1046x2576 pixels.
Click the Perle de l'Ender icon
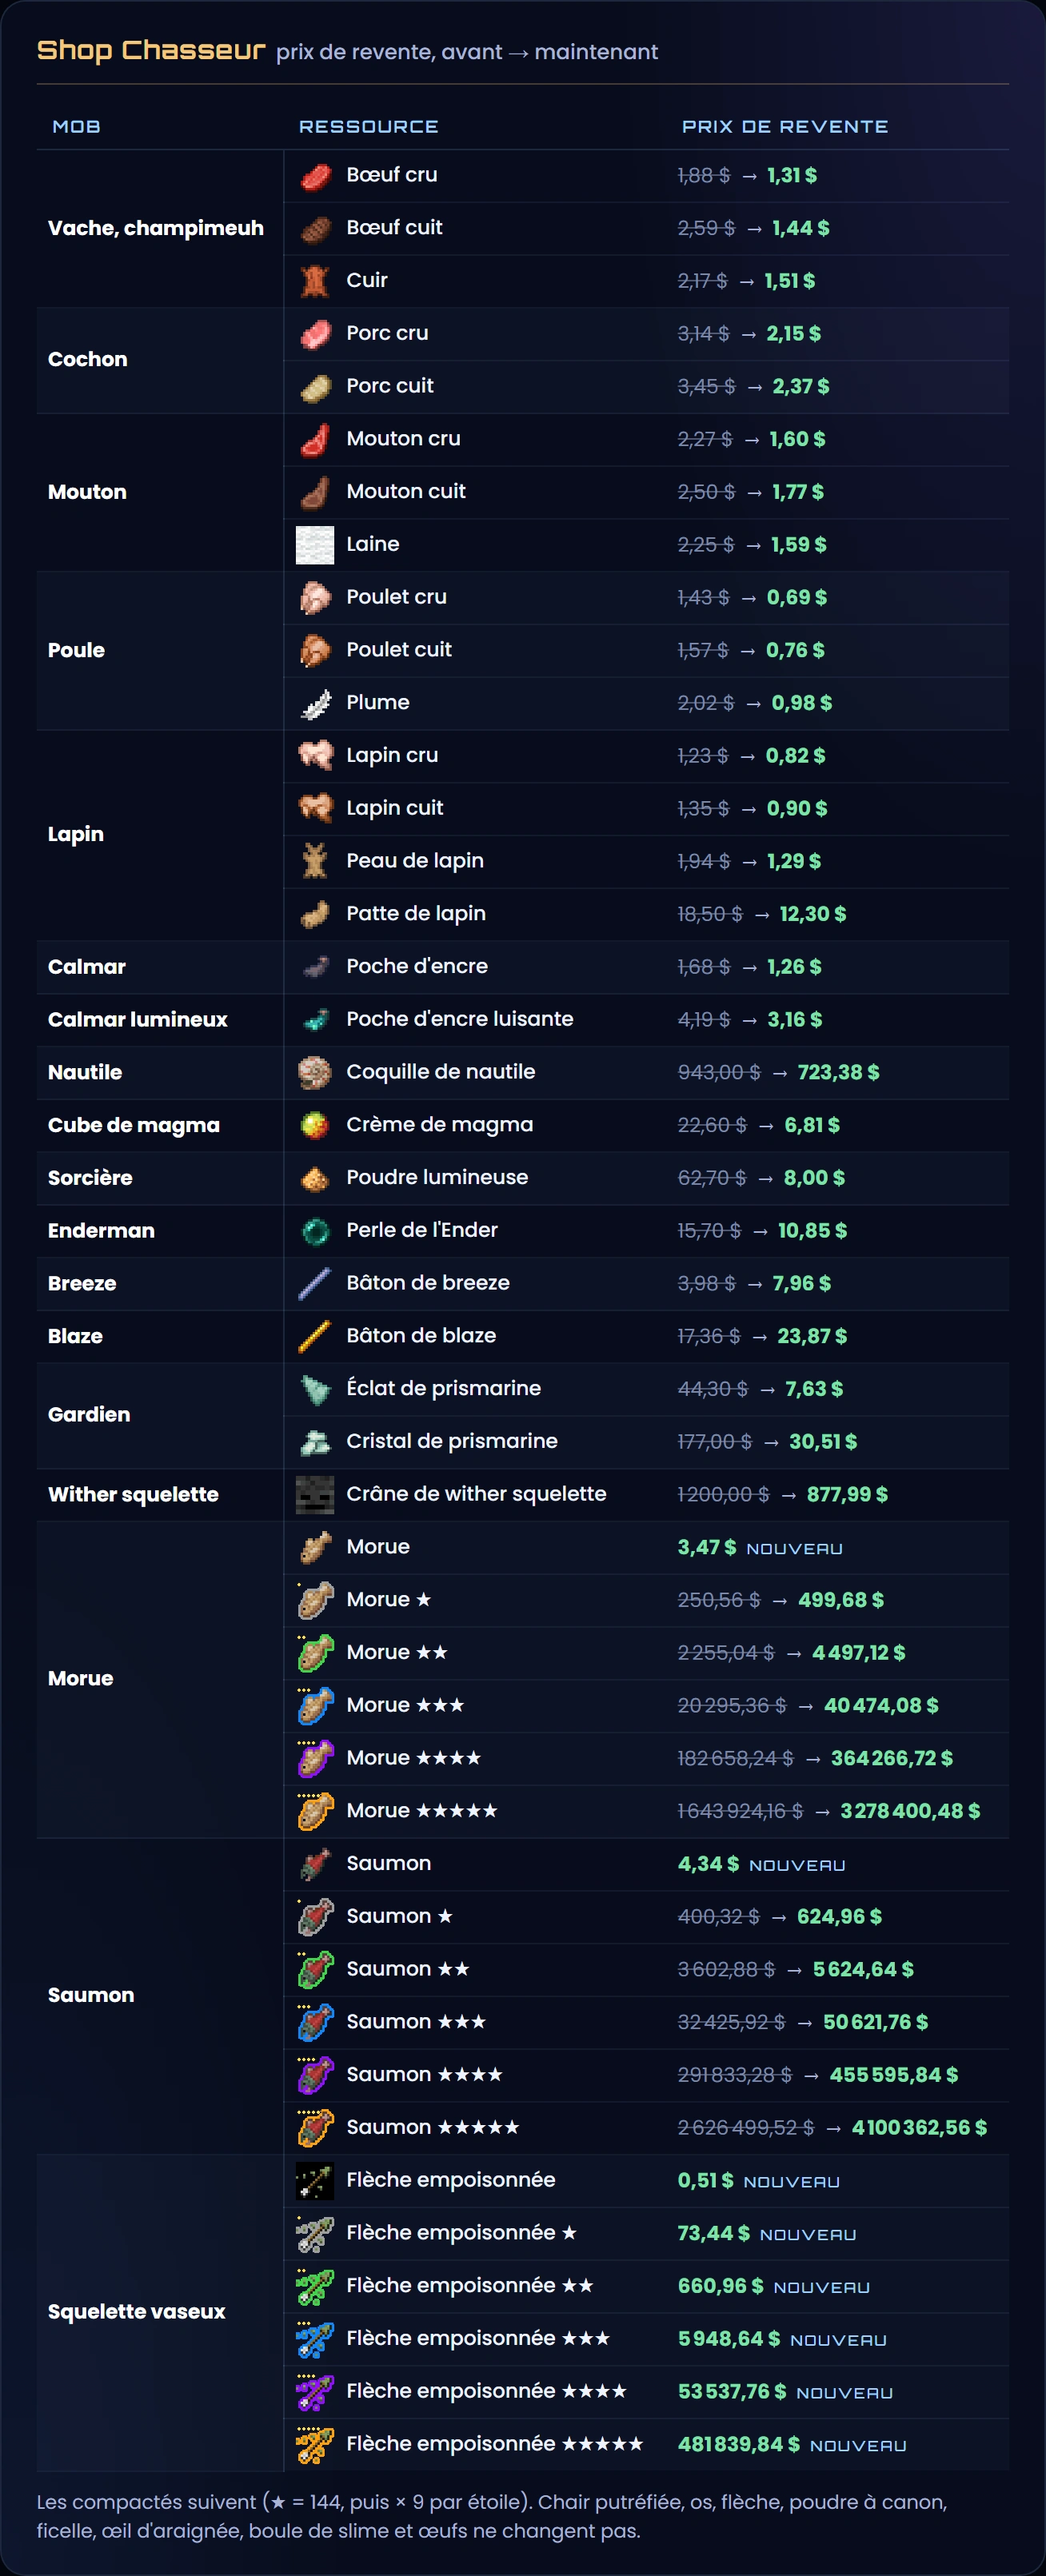(x=315, y=1231)
